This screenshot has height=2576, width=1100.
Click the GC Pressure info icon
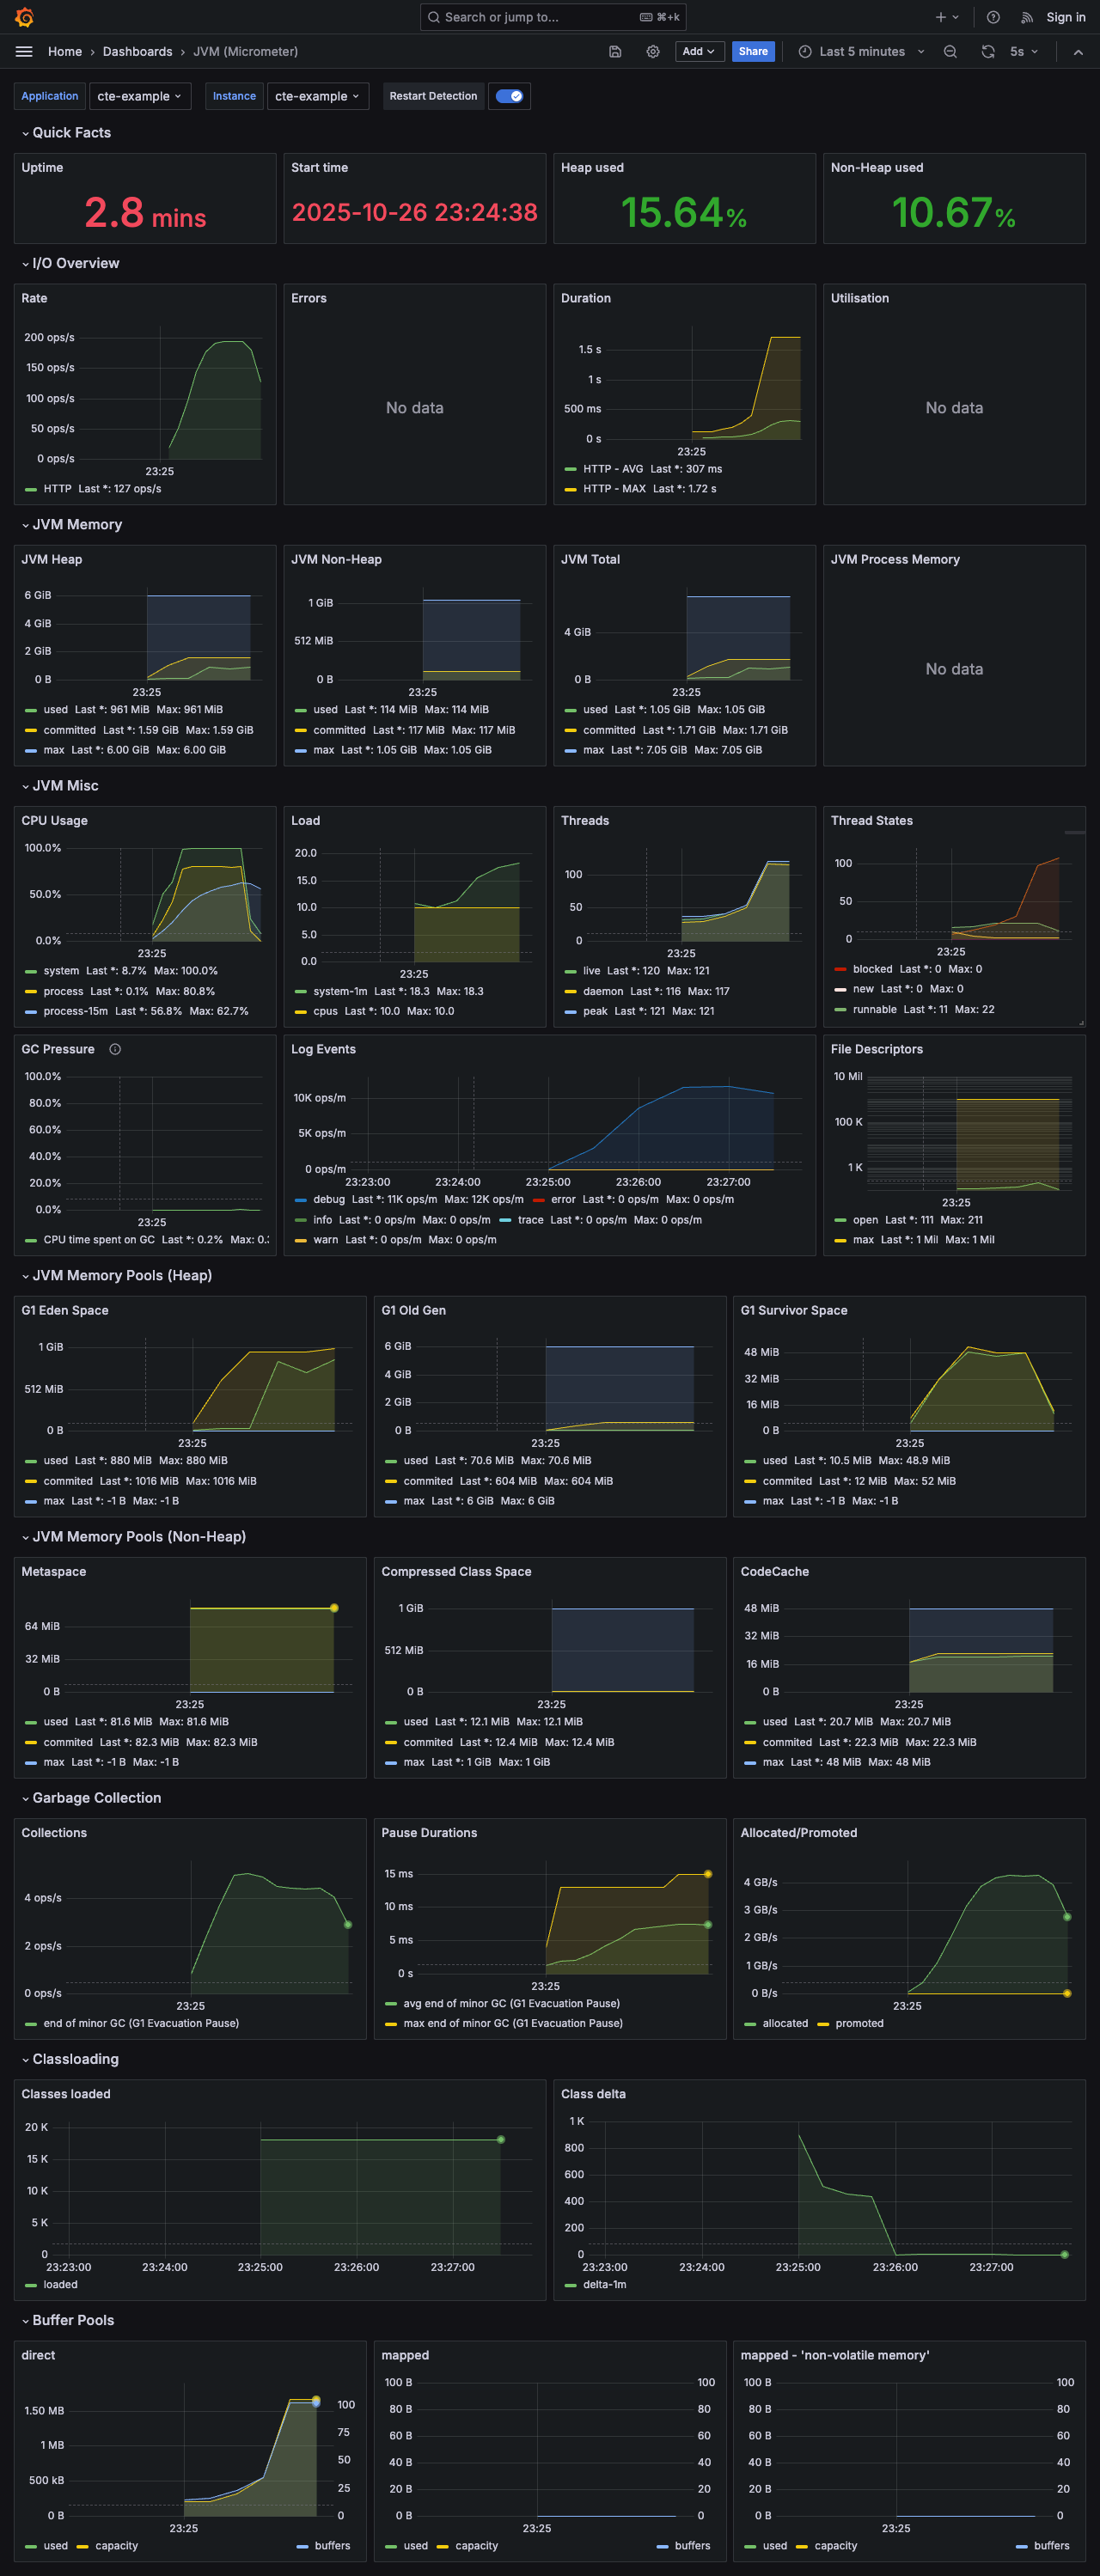[115, 1049]
